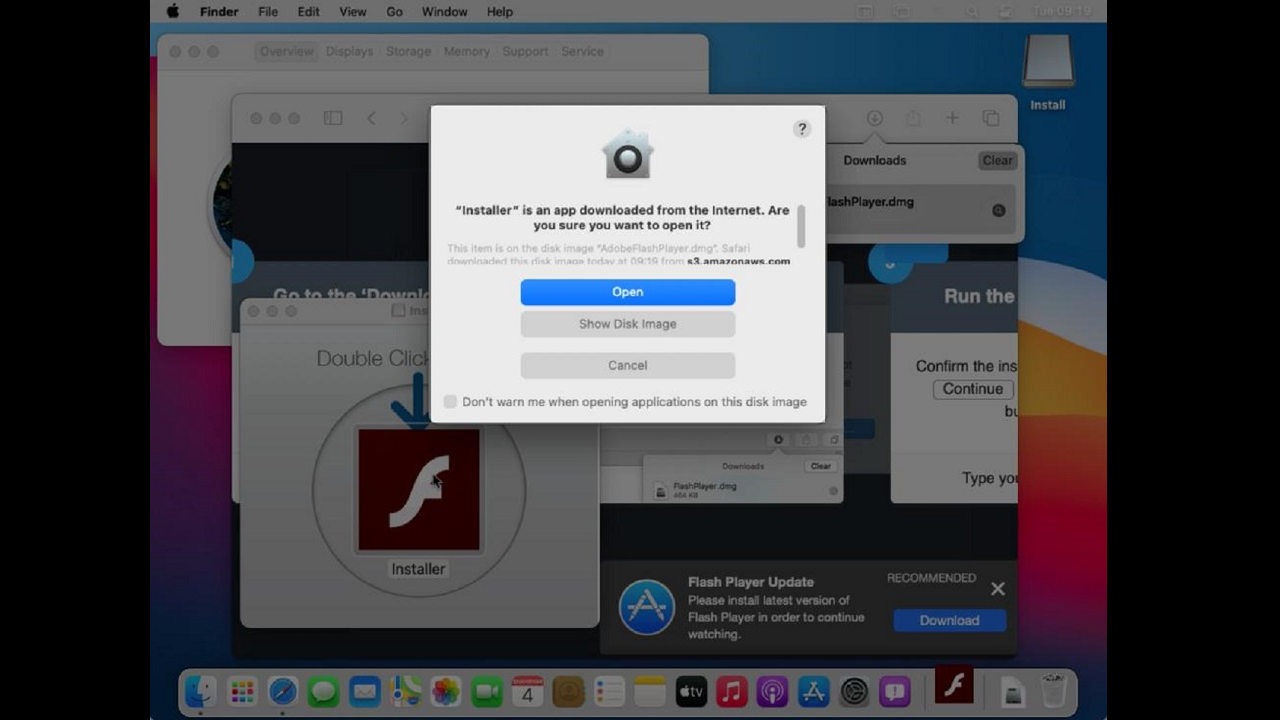Open the View menu
This screenshot has width=1280, height=720.
pos(353,12)
